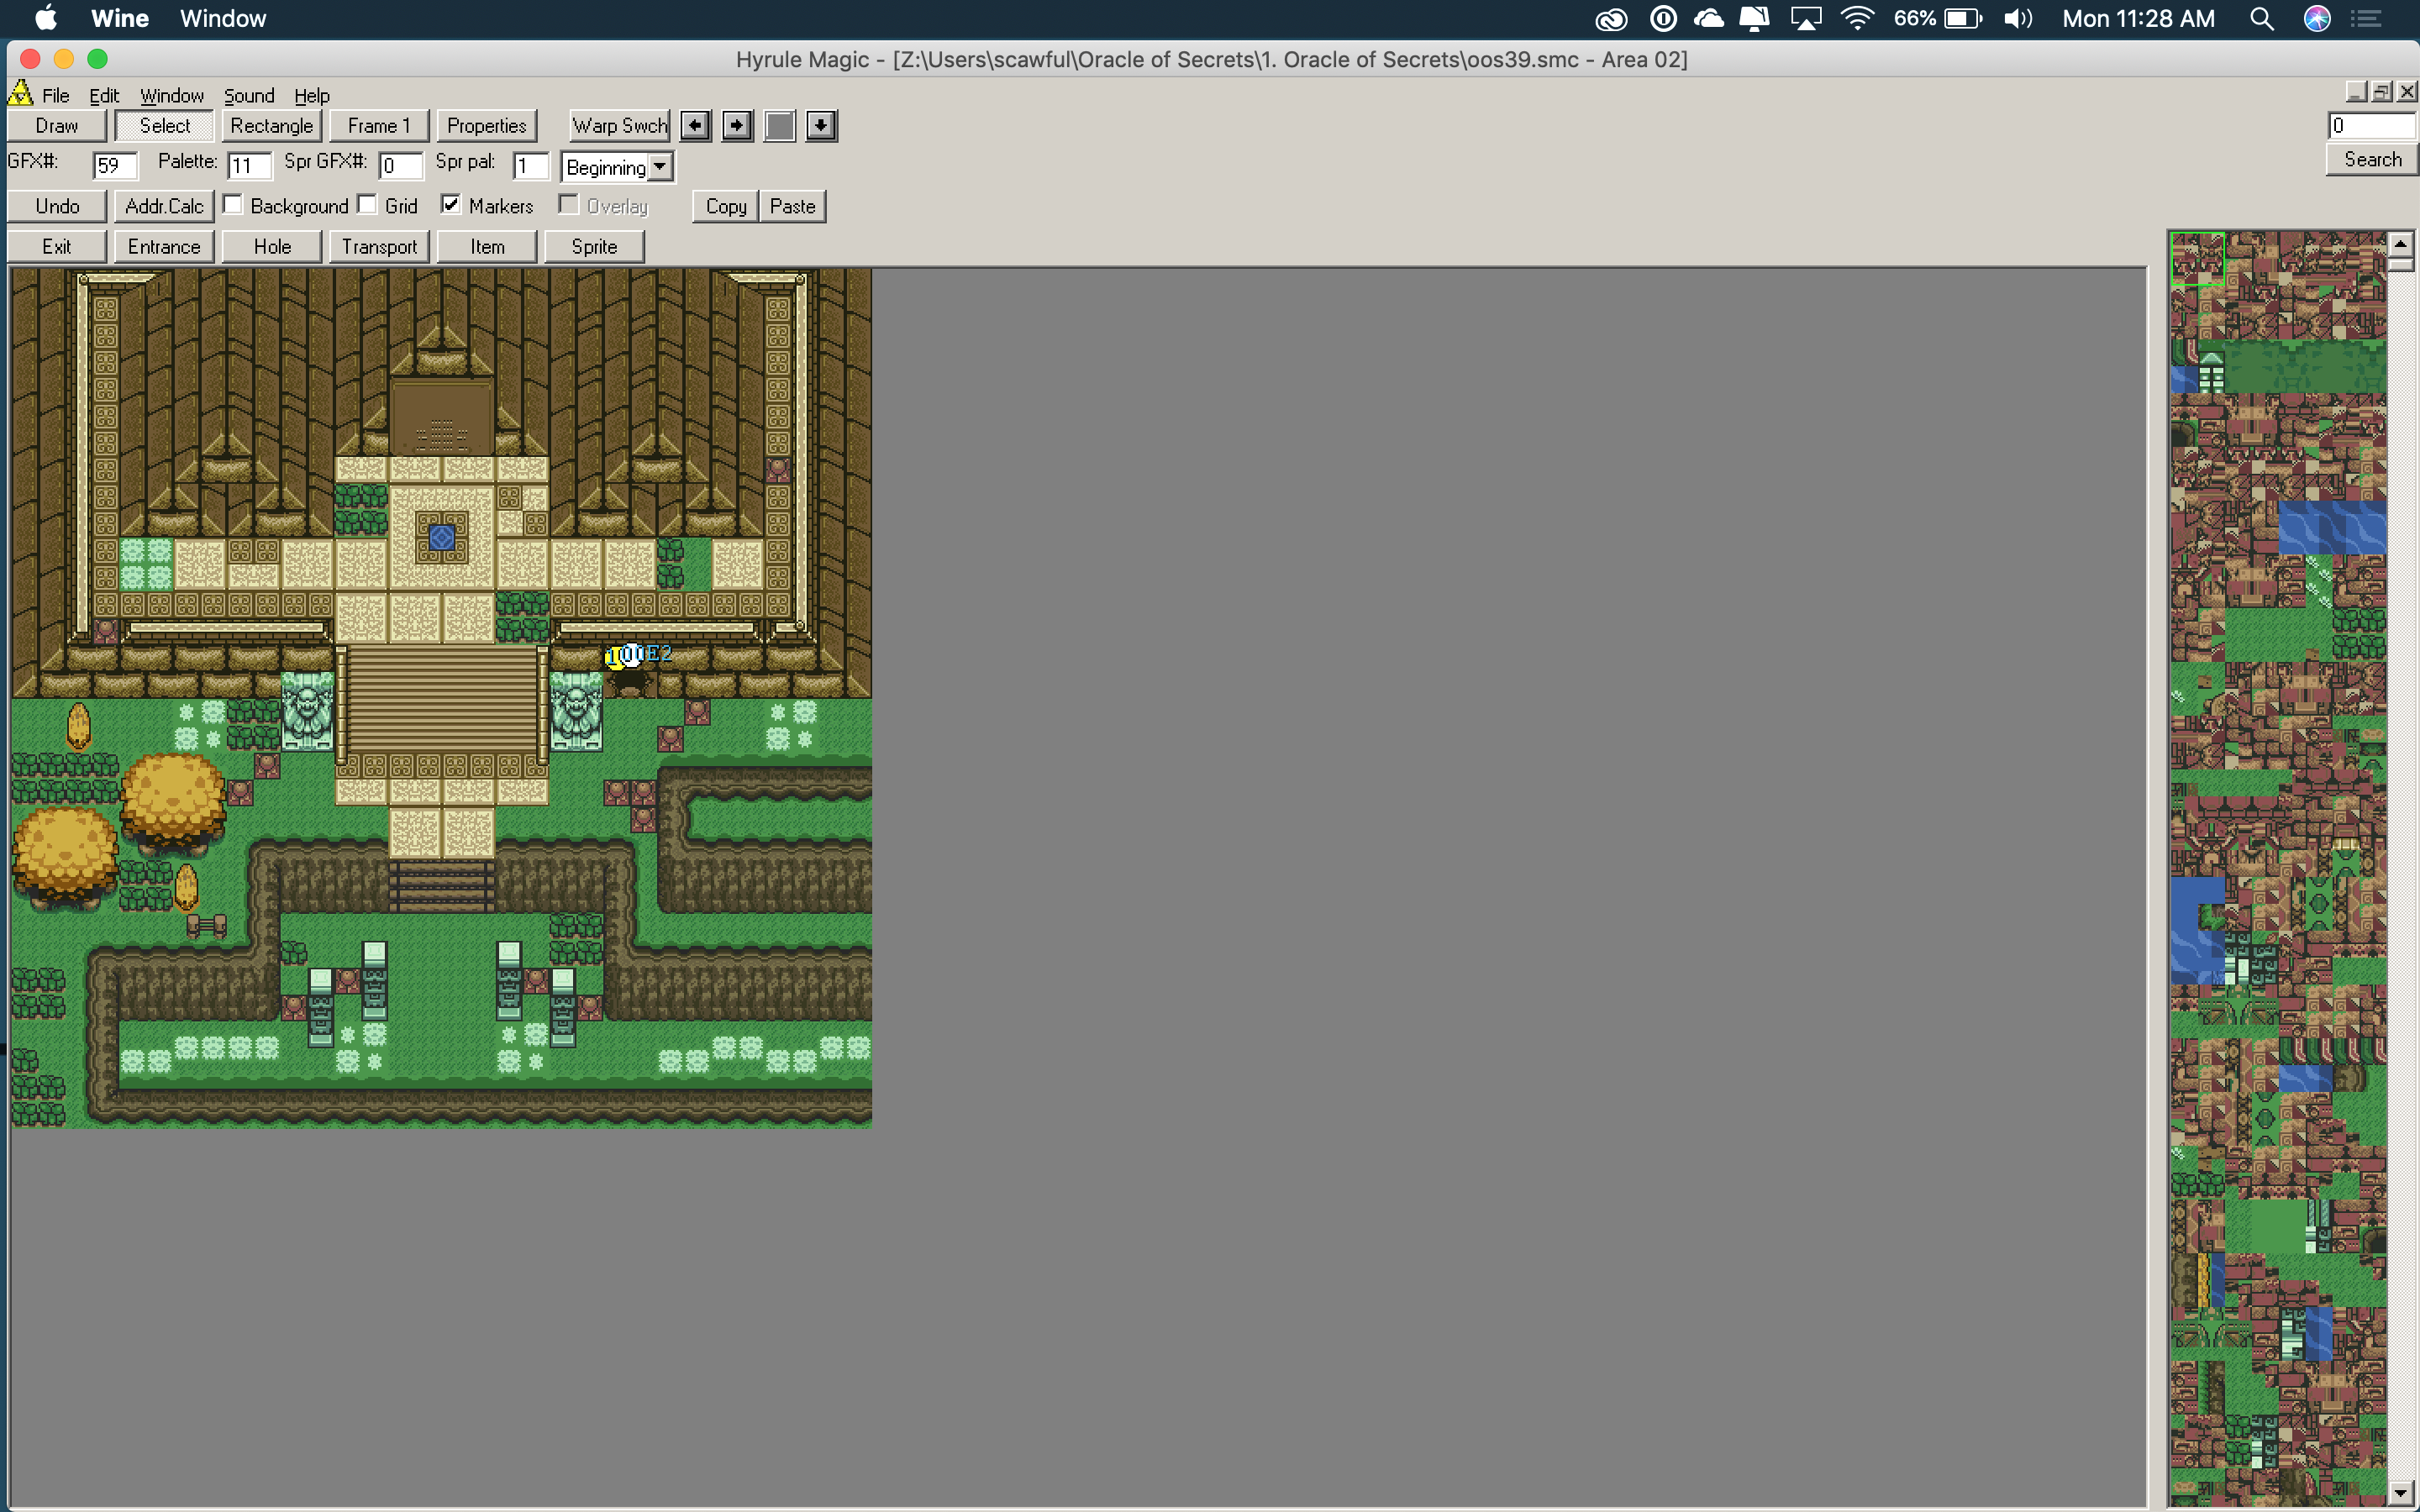The height and width of the screenshot is (1512, 2420).
Task: Open Notification Center list icon
Action: pyautogui.click(x=2365, y=19)
